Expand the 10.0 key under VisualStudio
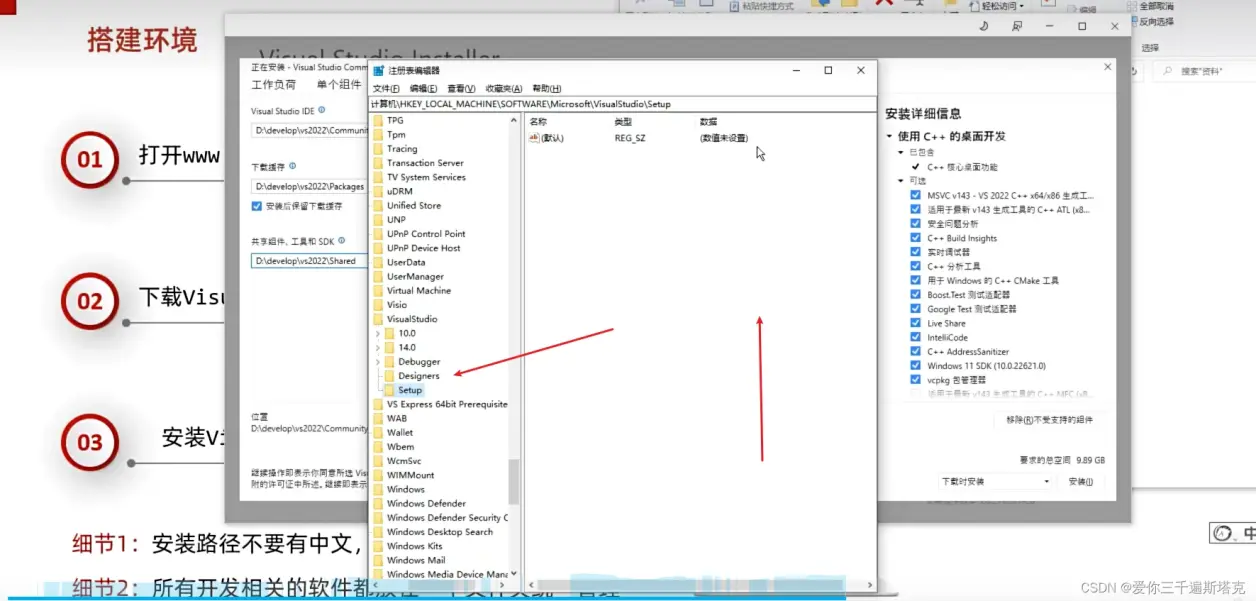This screenshot has height=601, width=1256. [x=377, y=333]
